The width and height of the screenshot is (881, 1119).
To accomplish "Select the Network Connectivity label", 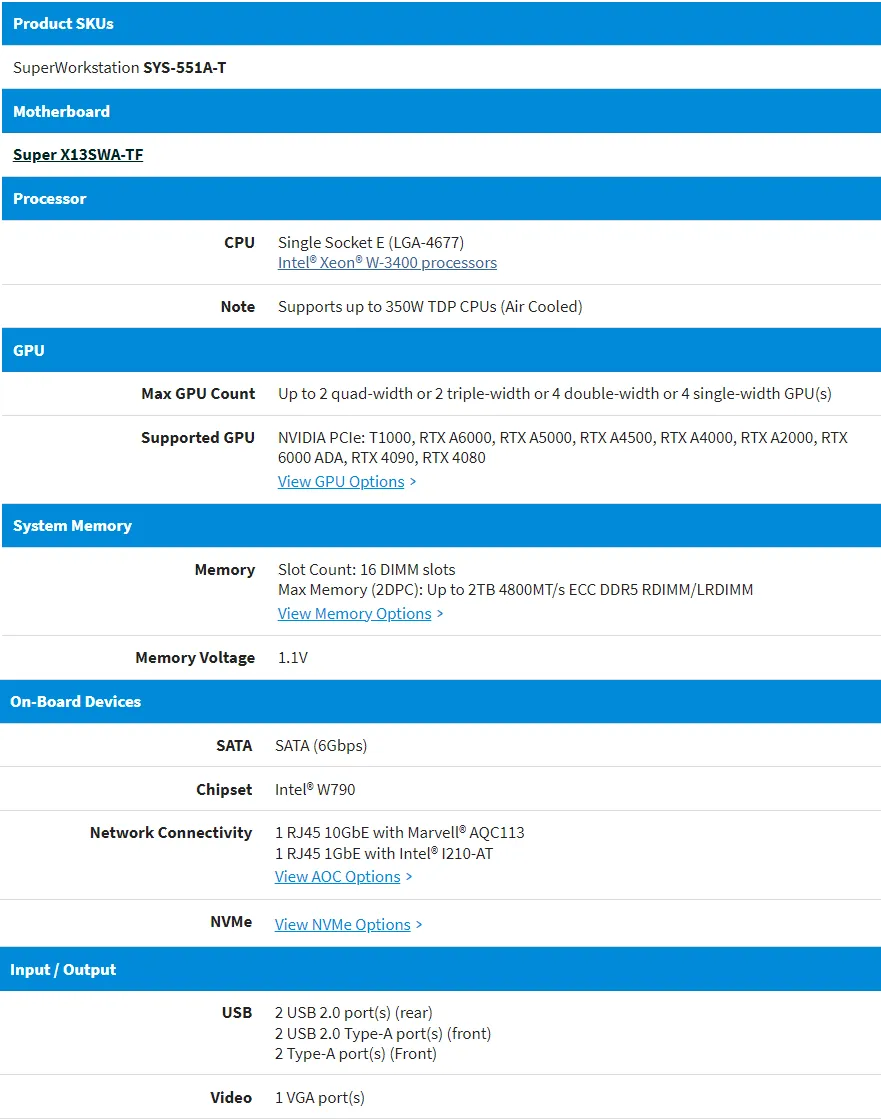I will [x=171, y=833].
